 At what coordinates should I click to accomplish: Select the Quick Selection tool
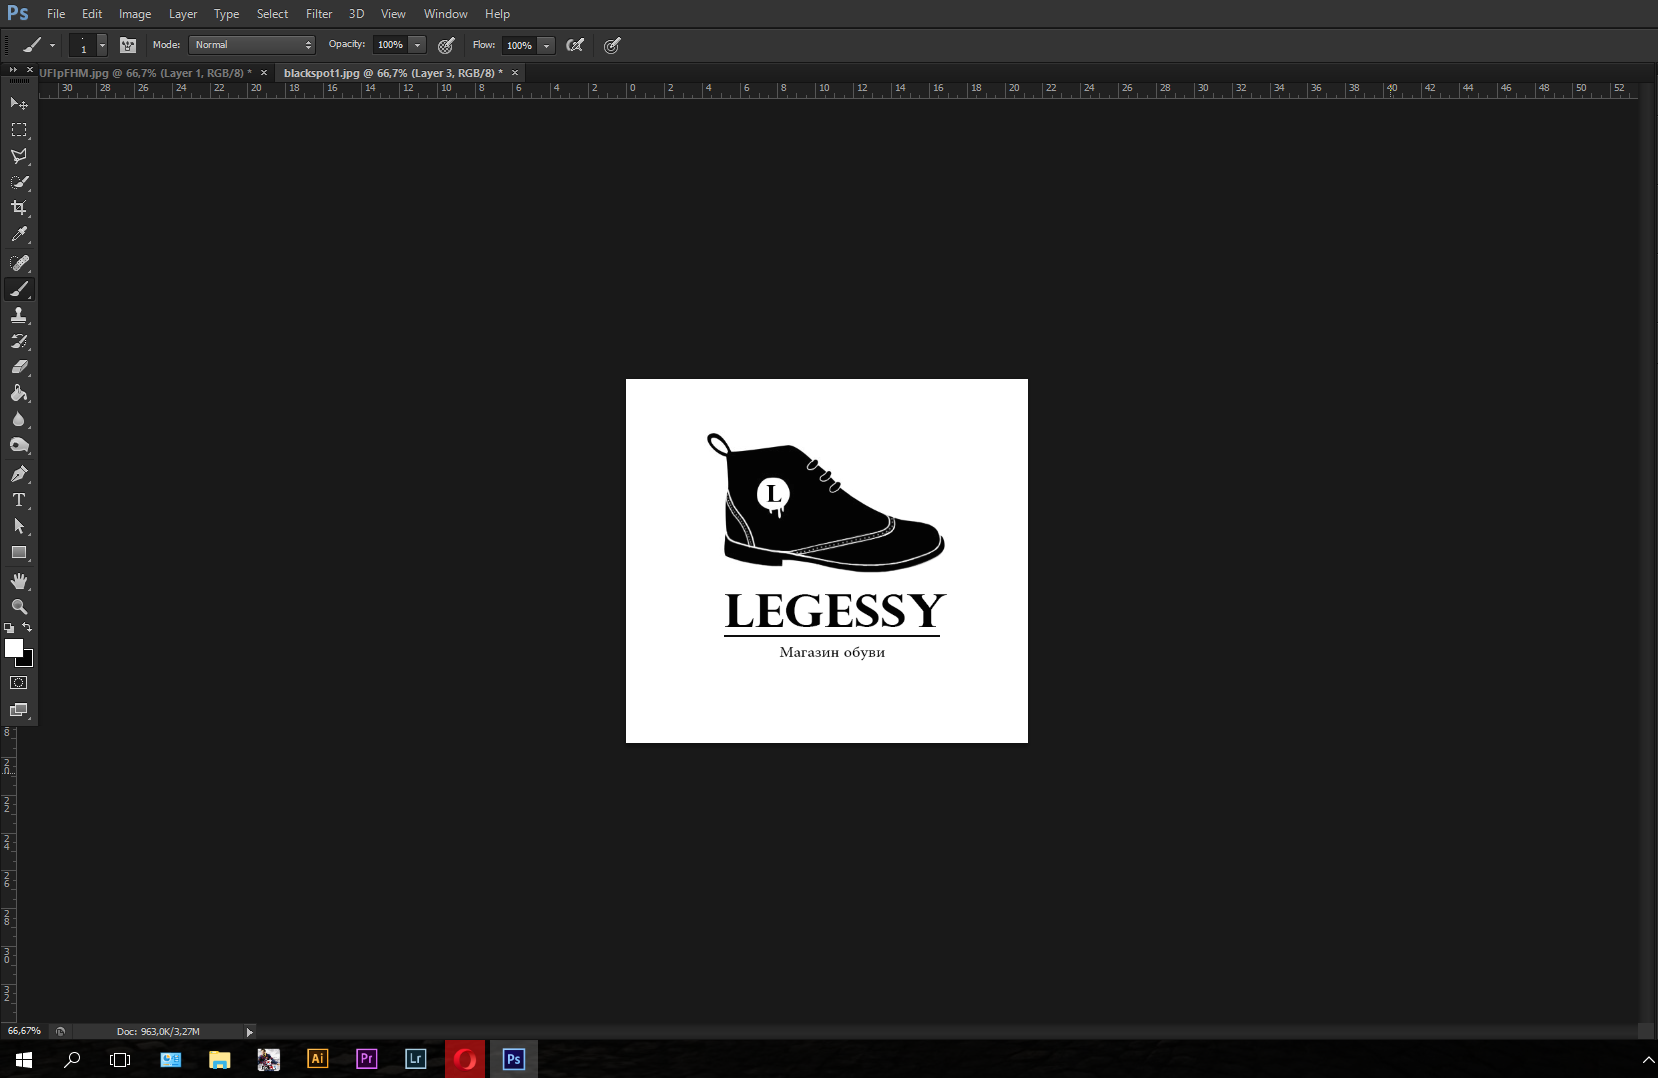19,182
